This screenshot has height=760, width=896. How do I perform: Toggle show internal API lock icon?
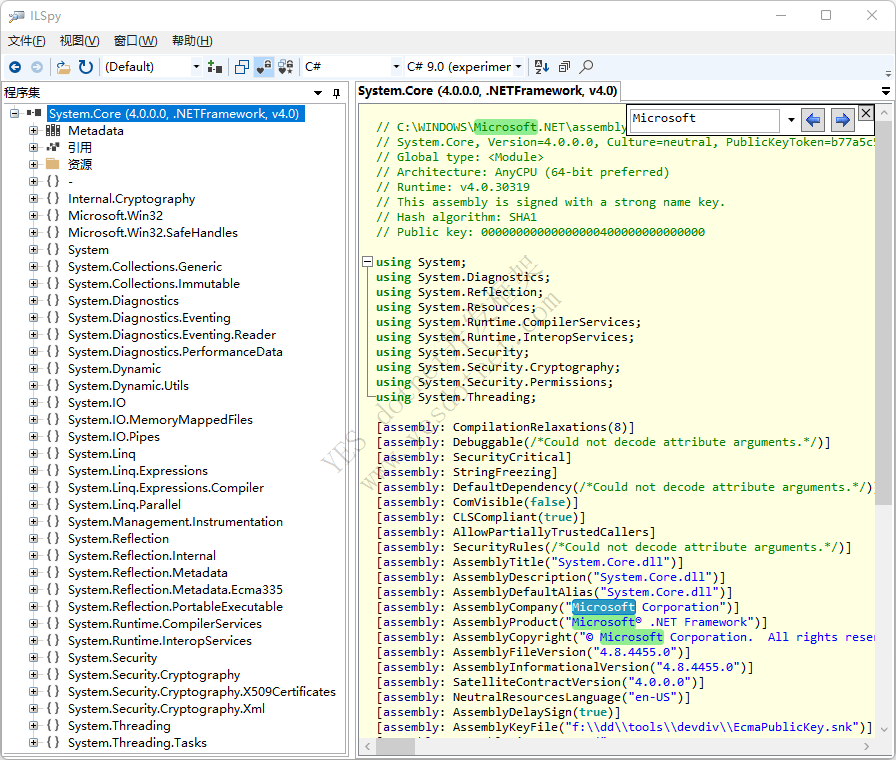(263, 67)
